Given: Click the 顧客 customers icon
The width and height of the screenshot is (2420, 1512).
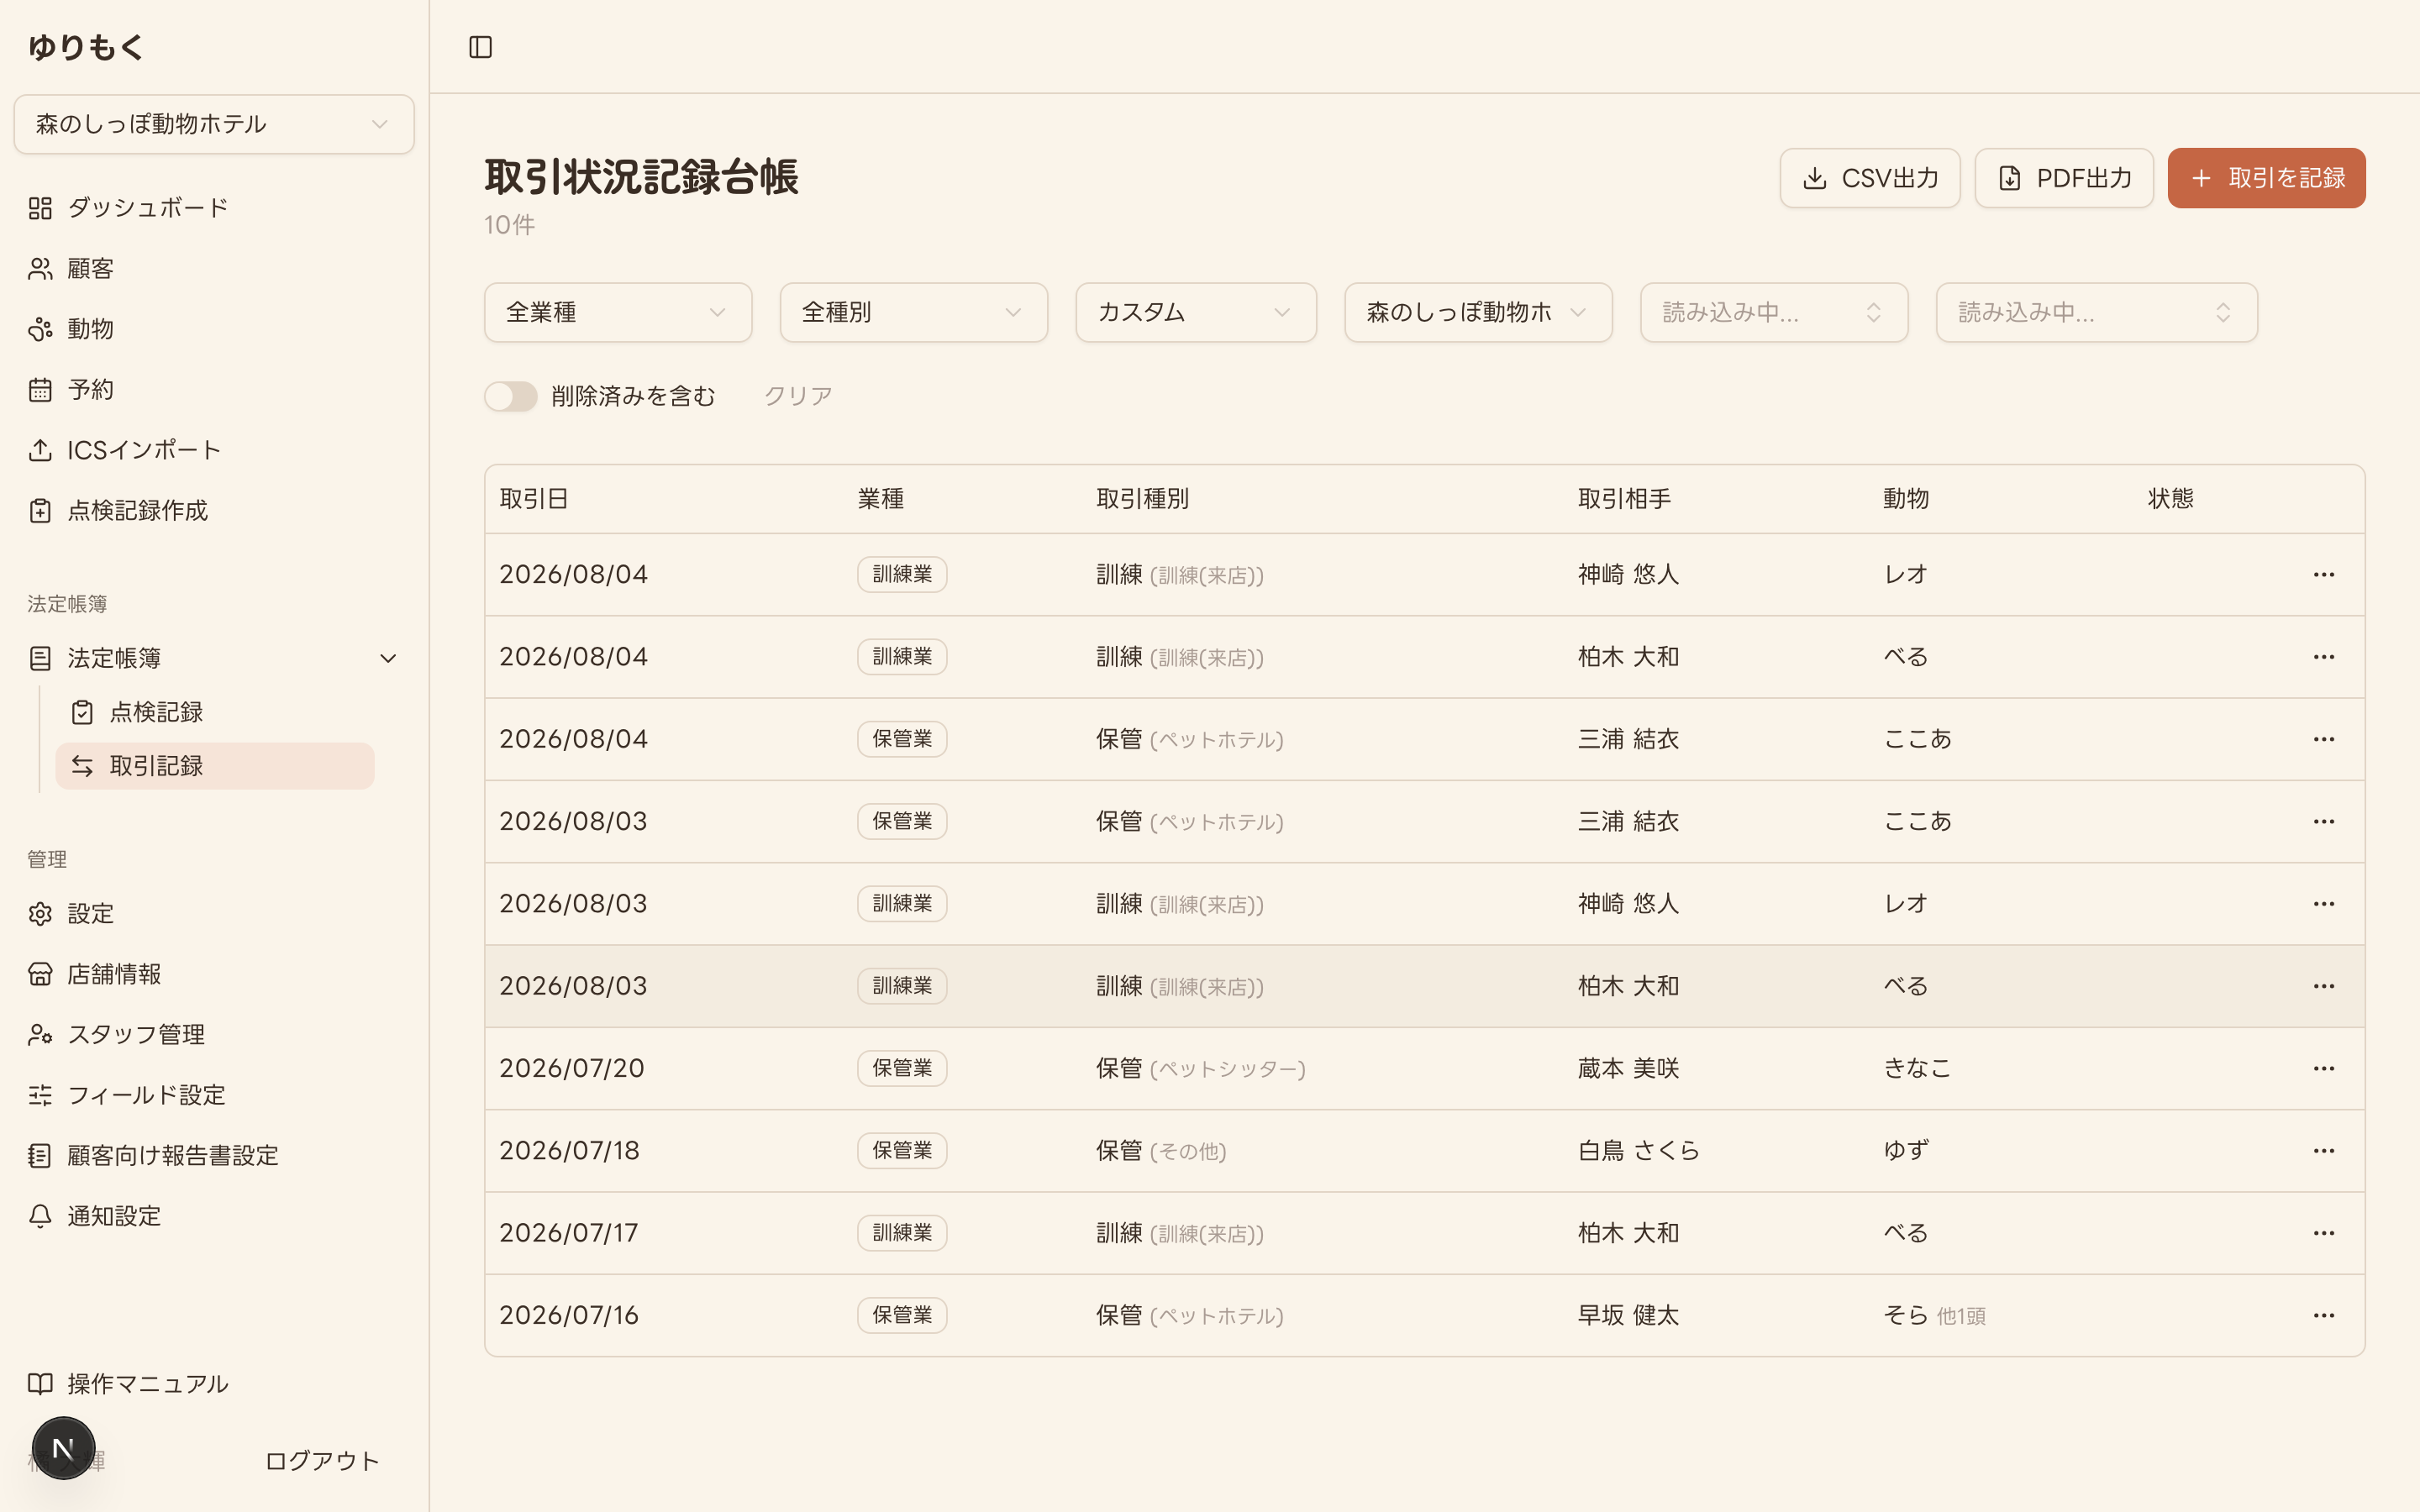Looking at the screenshot, I should pyautogui.click(x=40, y=269).
